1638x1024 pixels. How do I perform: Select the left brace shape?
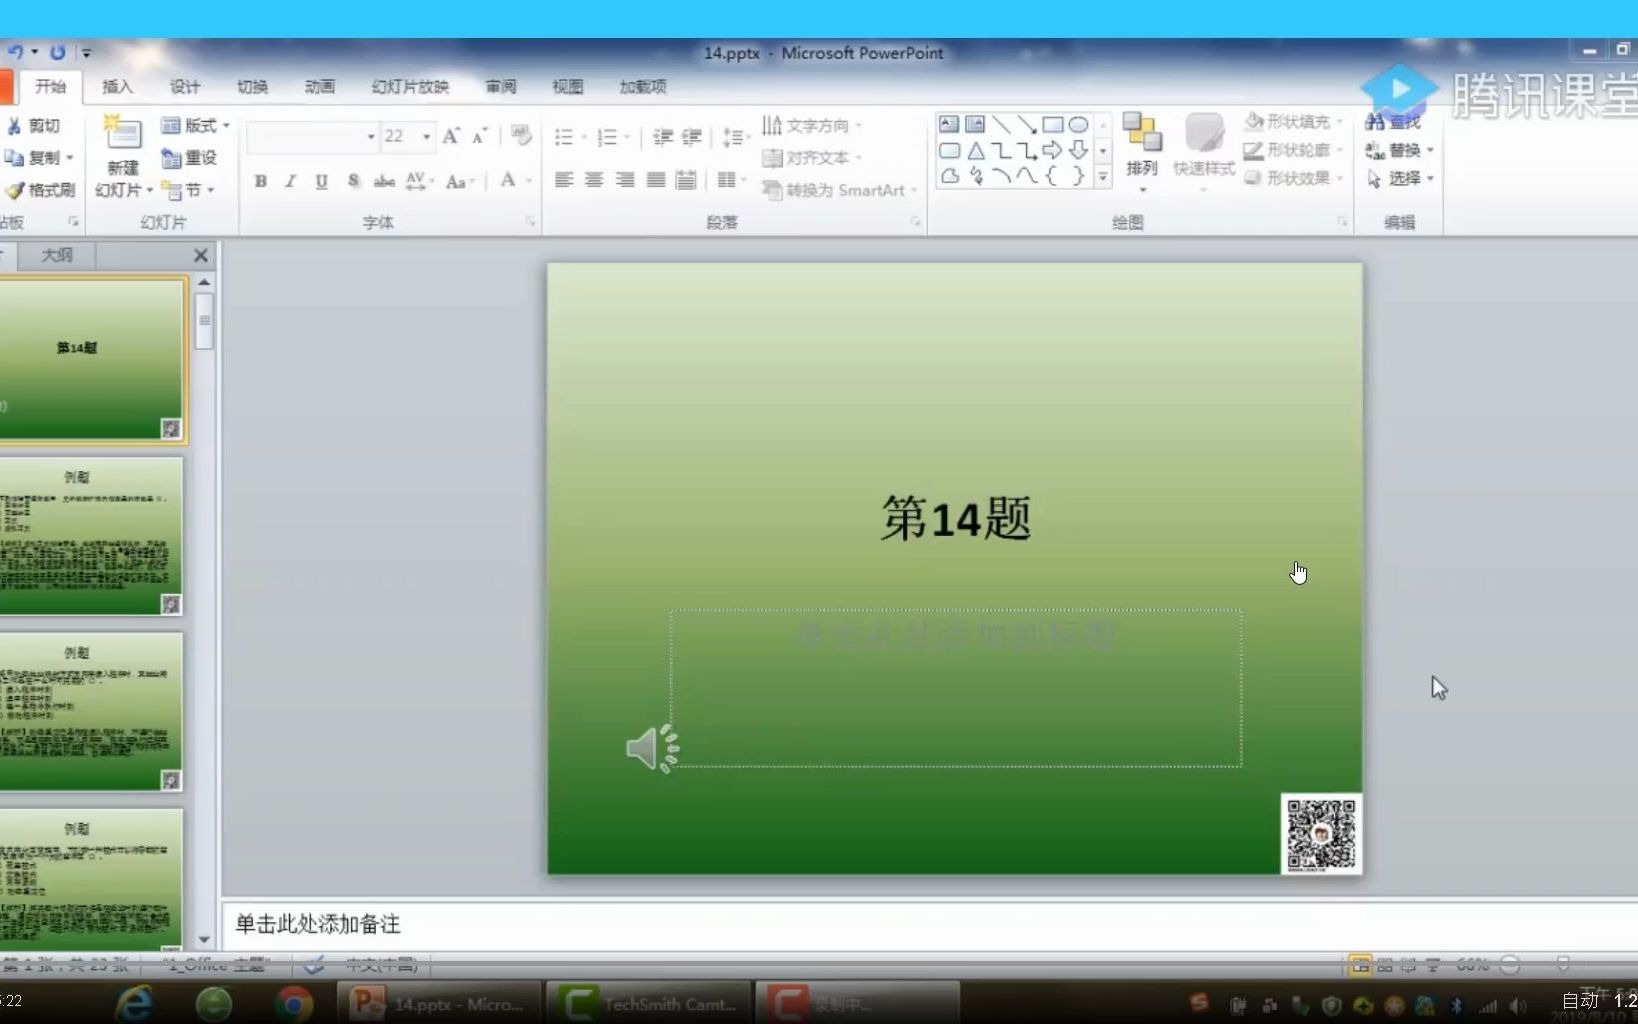(x=1052, y=176)
